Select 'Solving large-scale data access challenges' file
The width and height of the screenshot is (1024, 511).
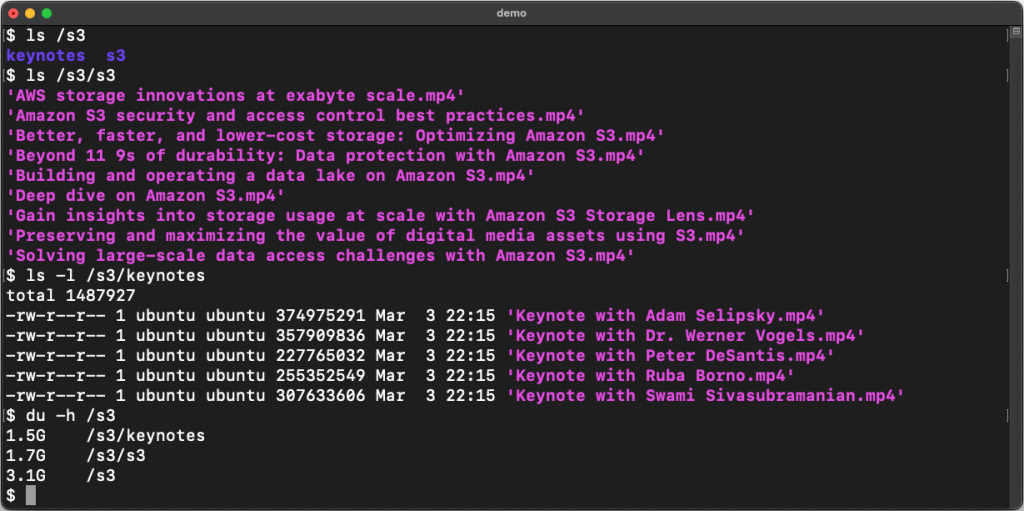[x=321, y=256]
